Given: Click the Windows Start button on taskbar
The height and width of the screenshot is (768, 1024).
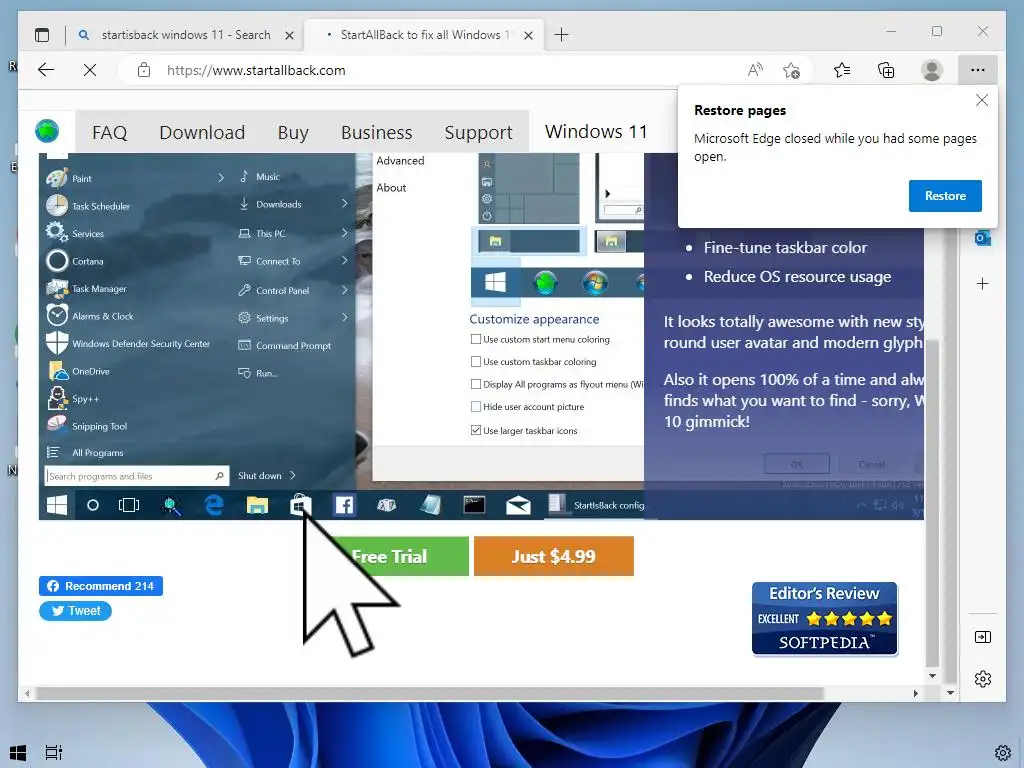Looking at the screenshot, I should pyautogui.click(x=18, y=752).
